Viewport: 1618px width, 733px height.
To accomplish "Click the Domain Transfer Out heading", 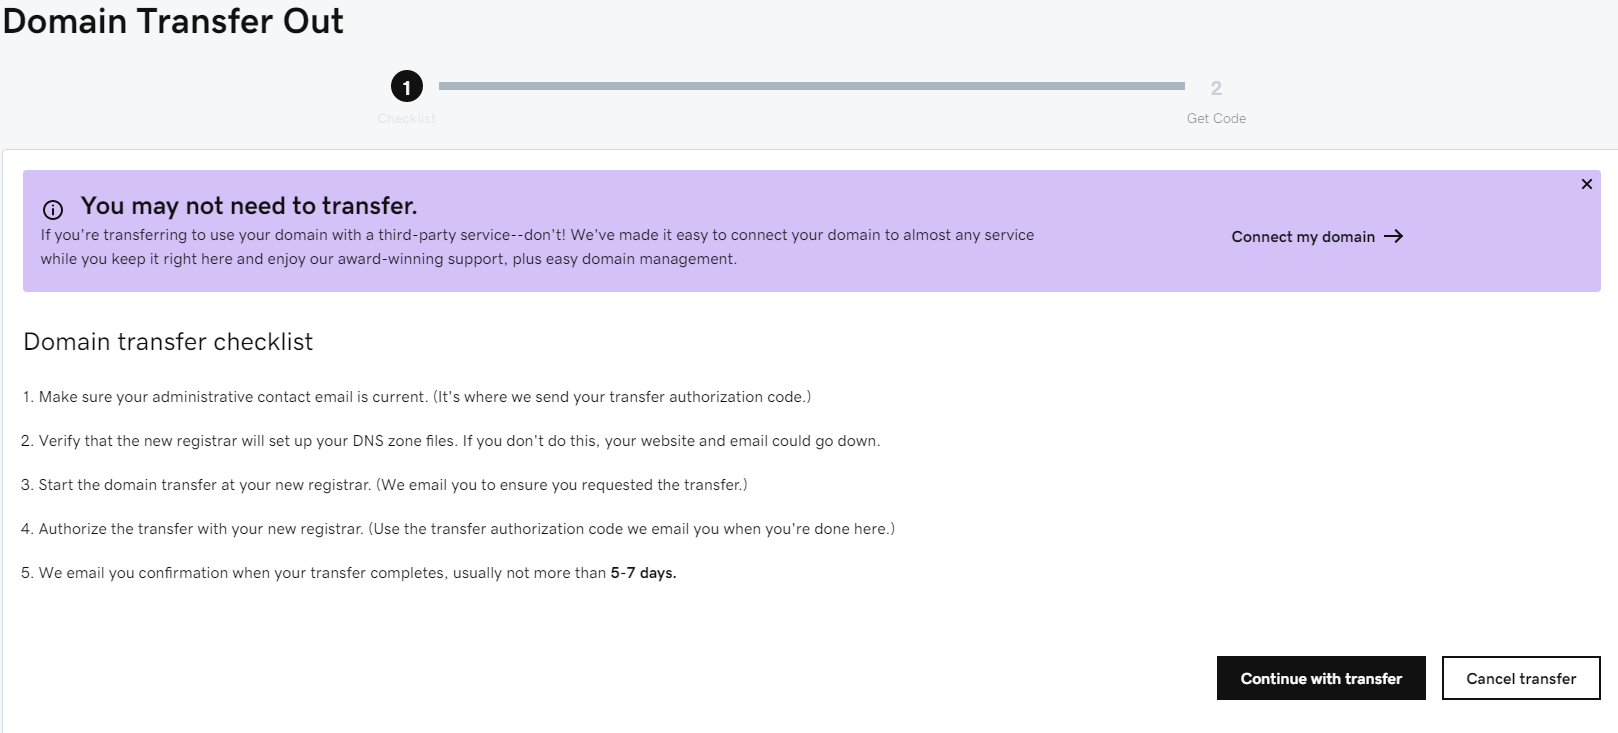I will coord(173,21).
